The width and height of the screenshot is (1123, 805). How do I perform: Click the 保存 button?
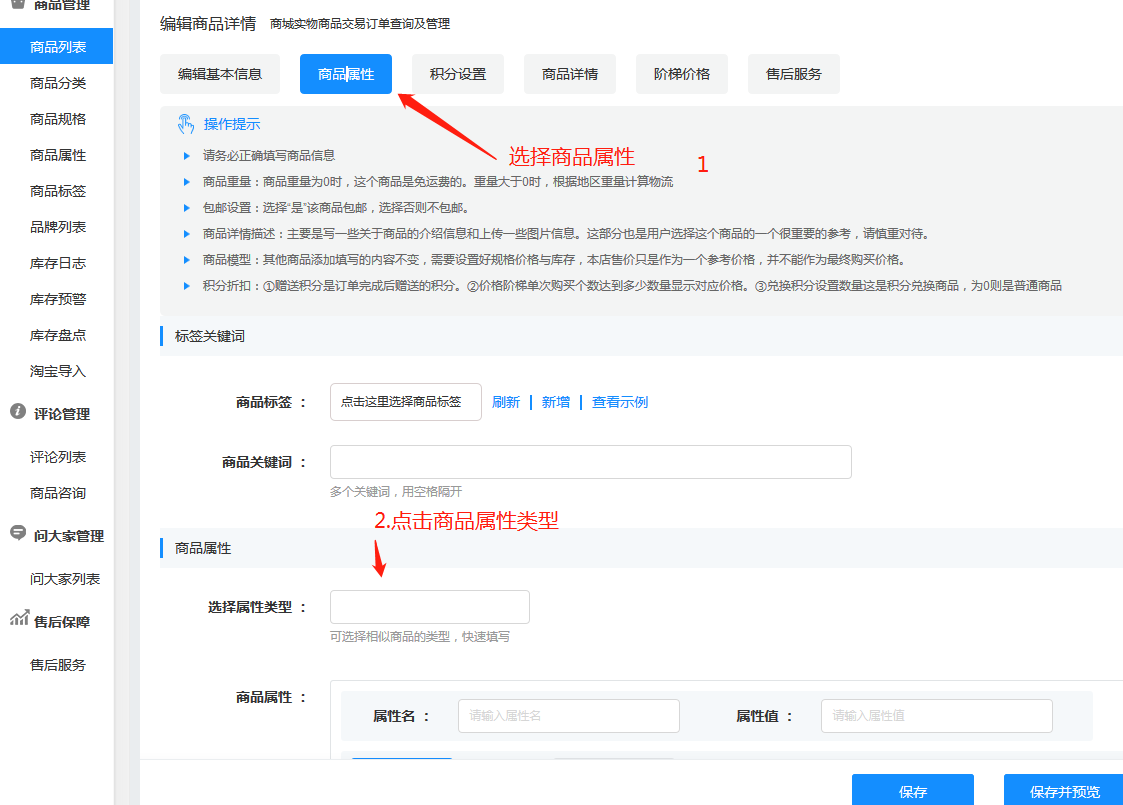[911, 789]
